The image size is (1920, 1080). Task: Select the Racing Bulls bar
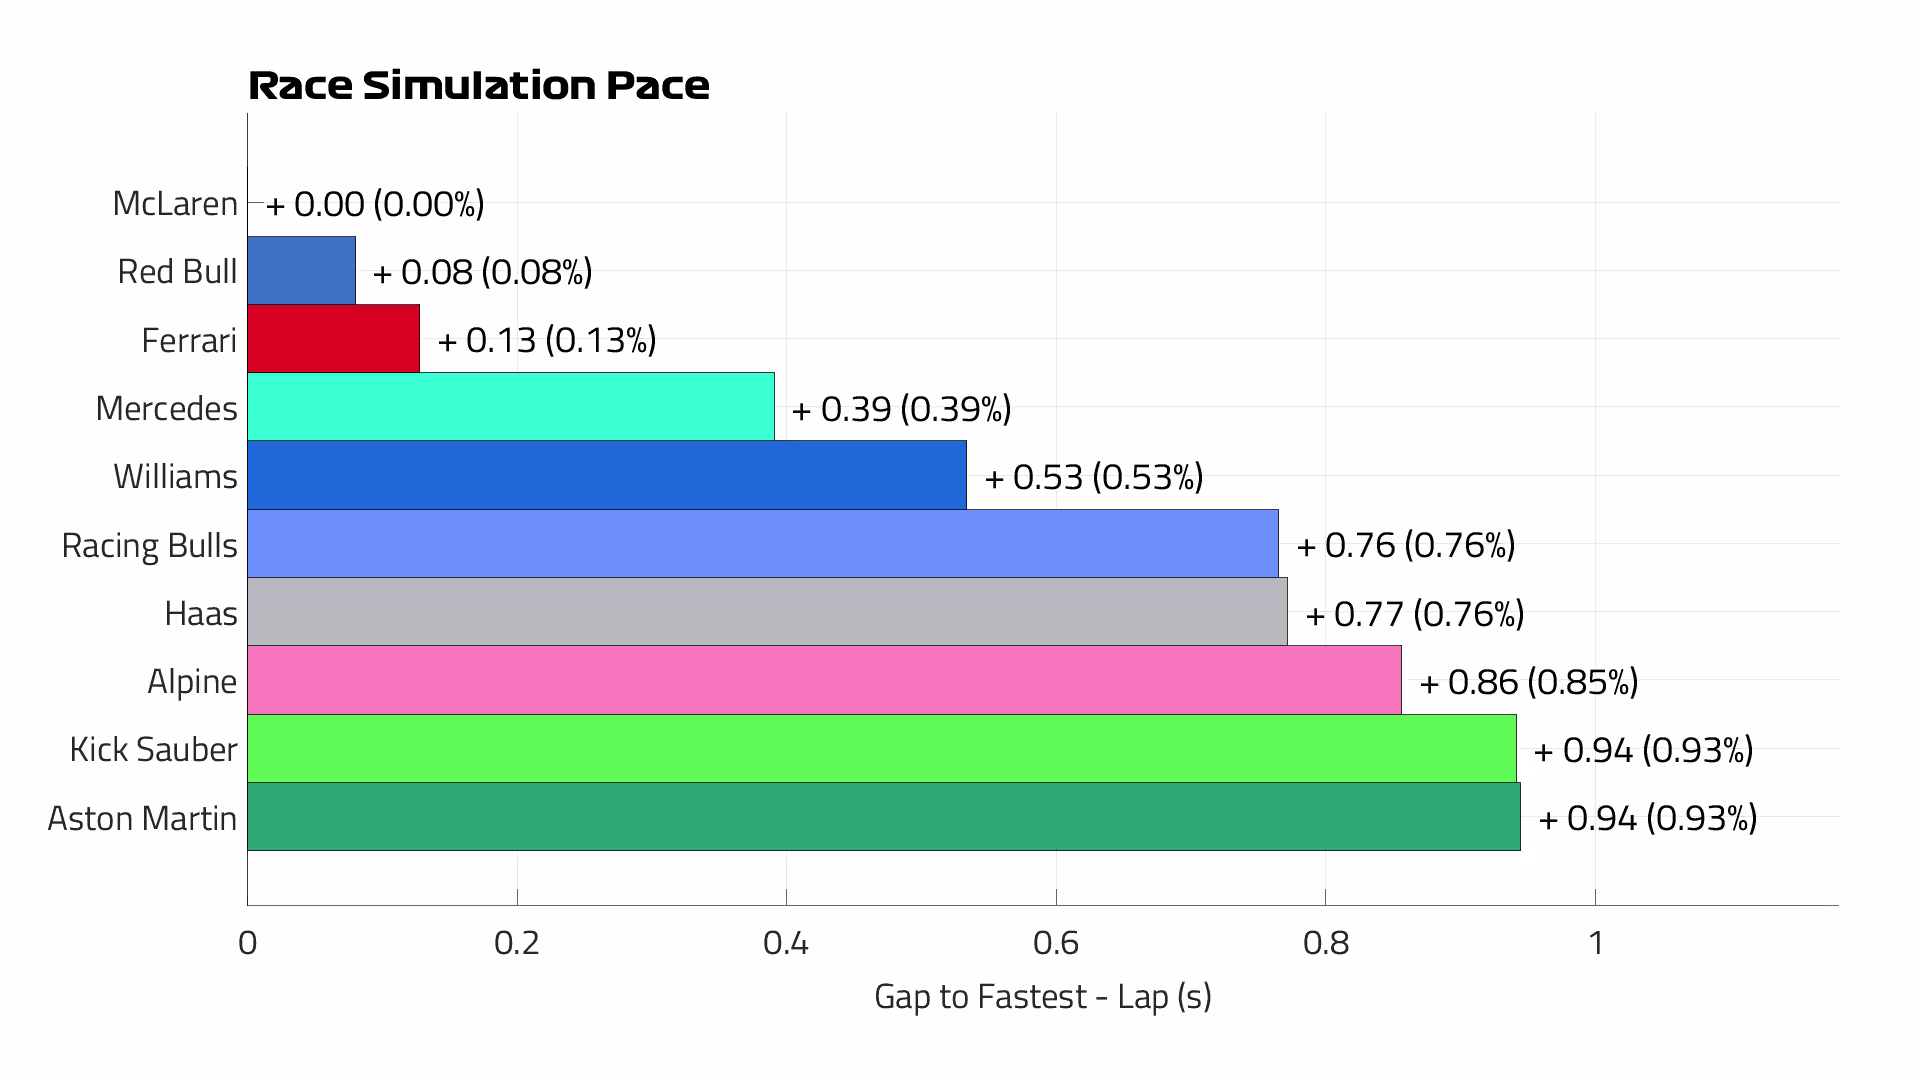pos(762,544)
